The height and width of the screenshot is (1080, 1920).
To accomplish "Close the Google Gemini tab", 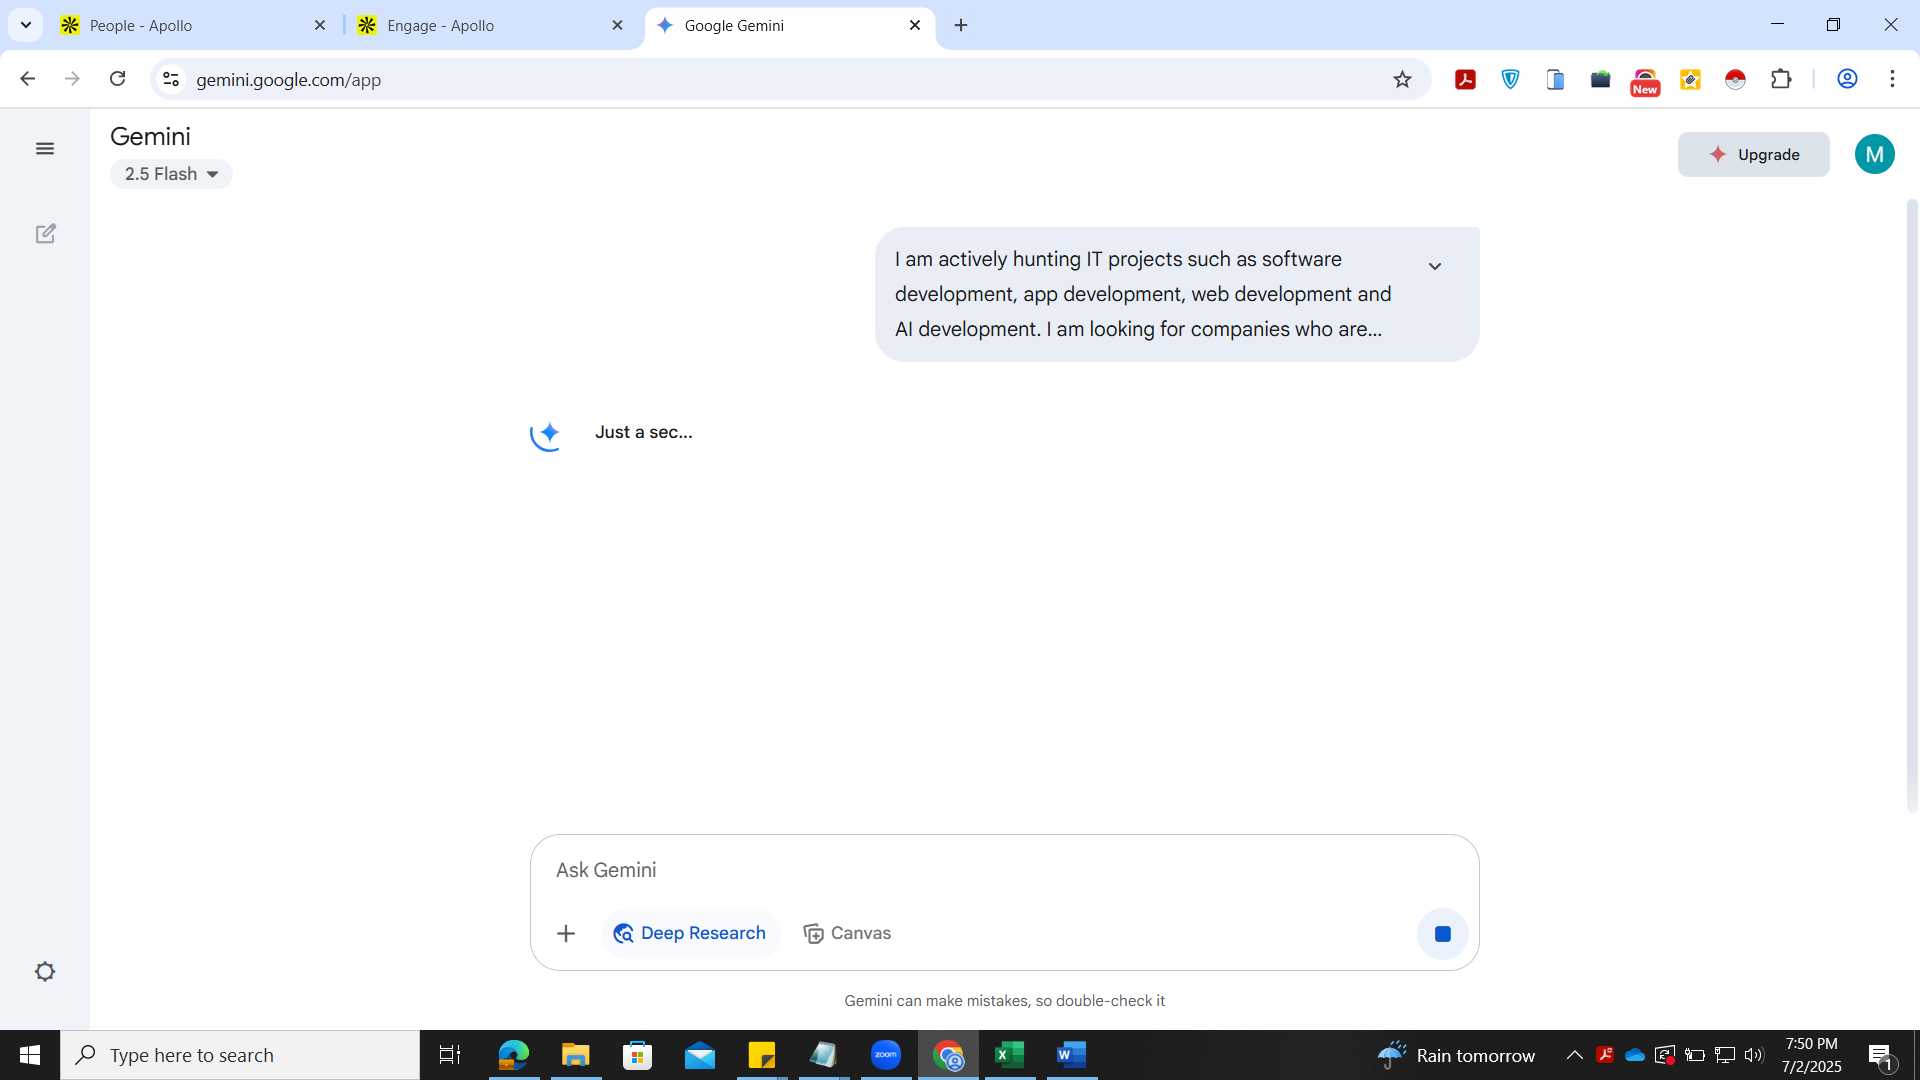I will click(914, 25).
